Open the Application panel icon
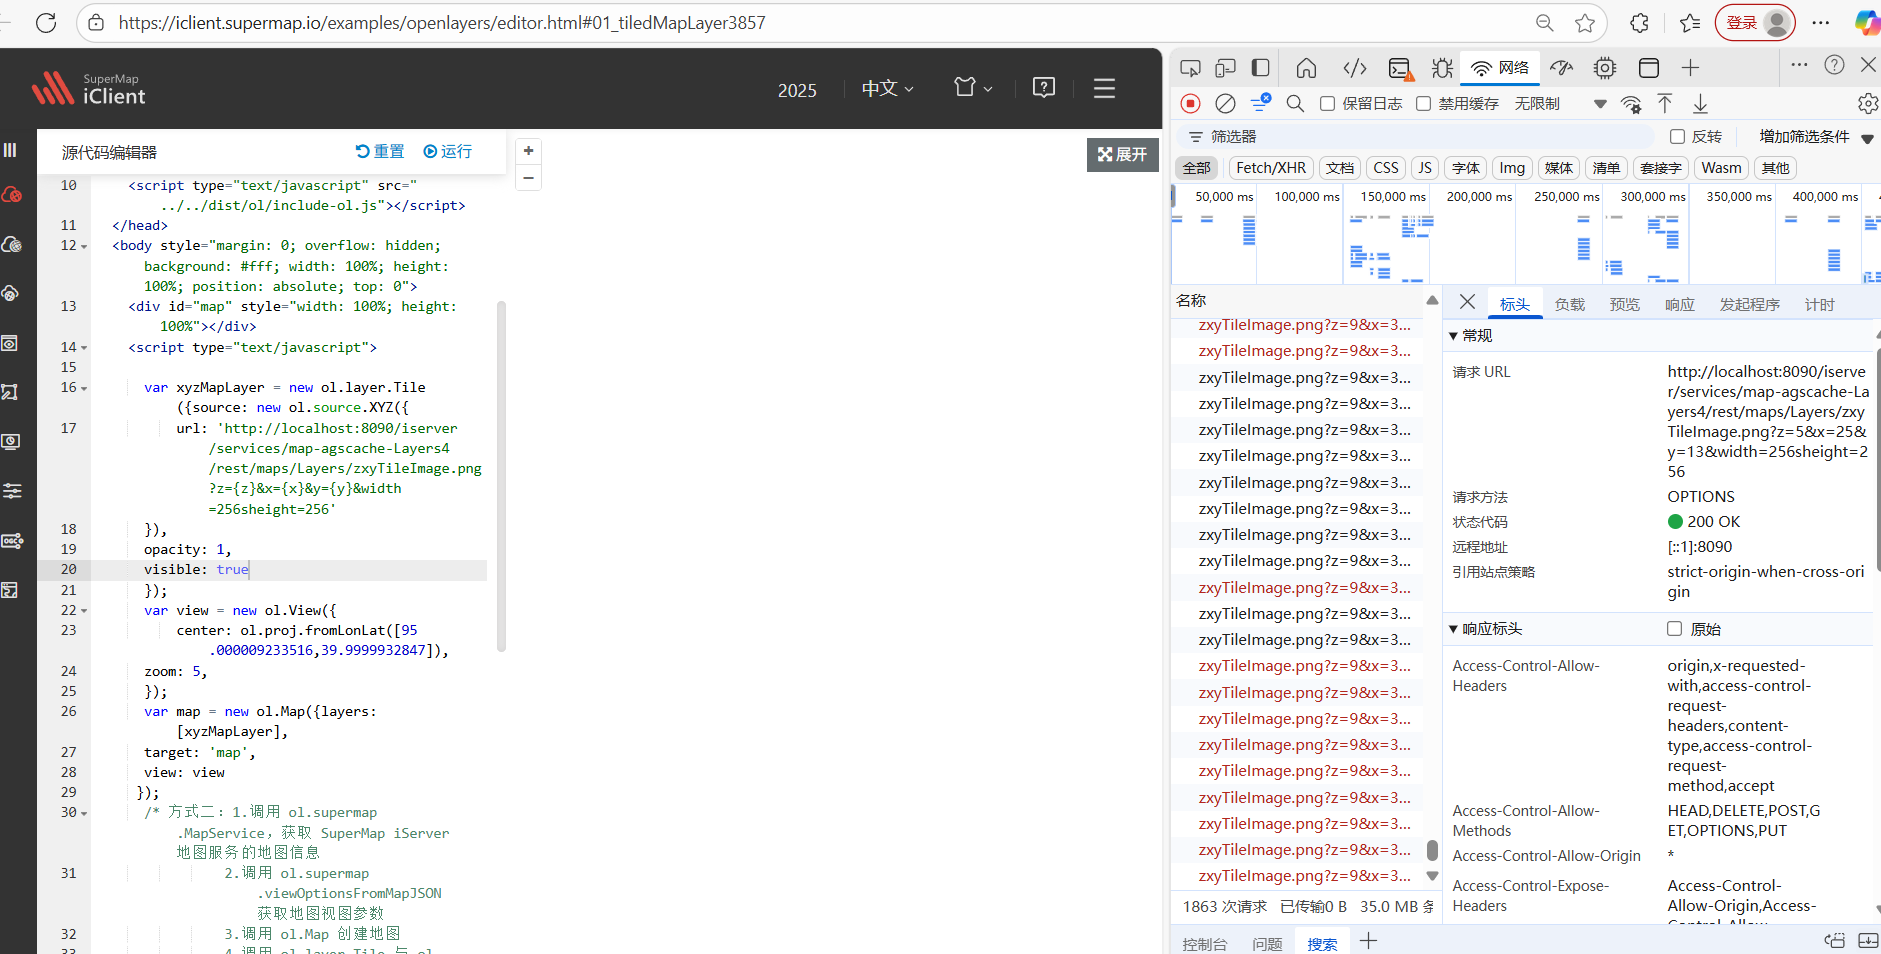The image size is (1881, 954). click(1649, 68)
